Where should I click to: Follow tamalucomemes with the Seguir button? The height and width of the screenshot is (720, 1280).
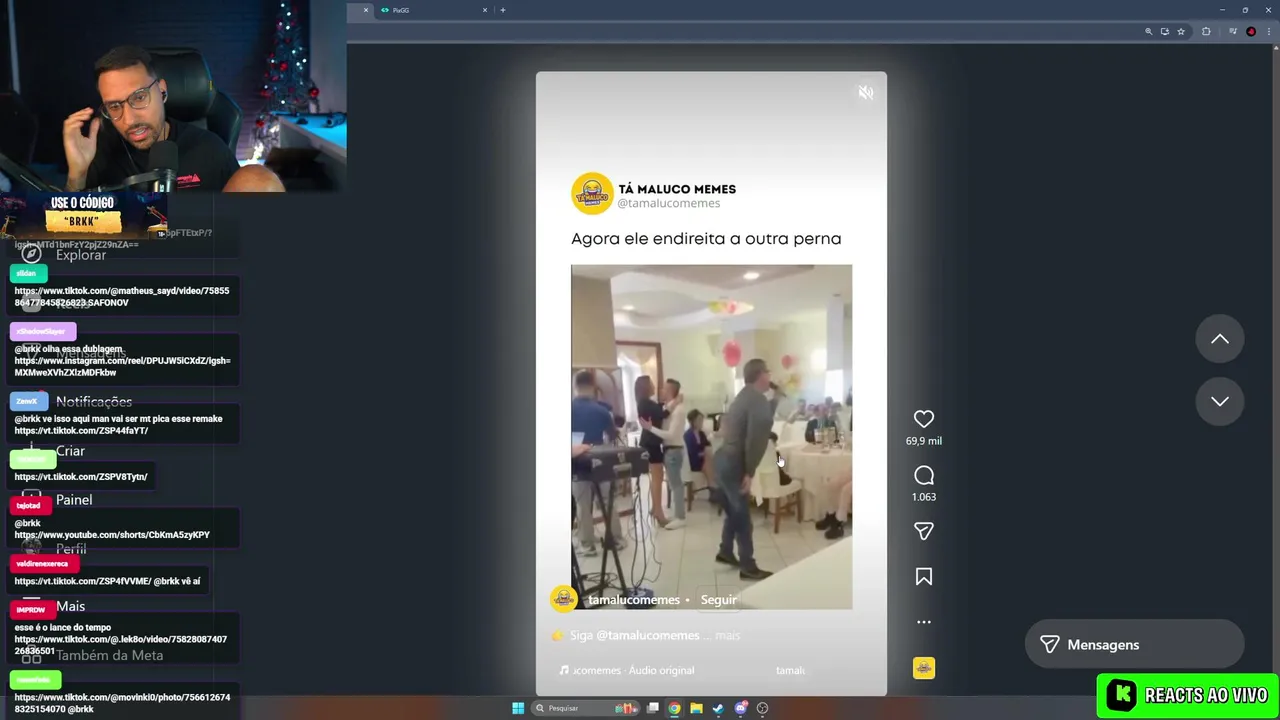pyautogui.click(x=718, y=600)
